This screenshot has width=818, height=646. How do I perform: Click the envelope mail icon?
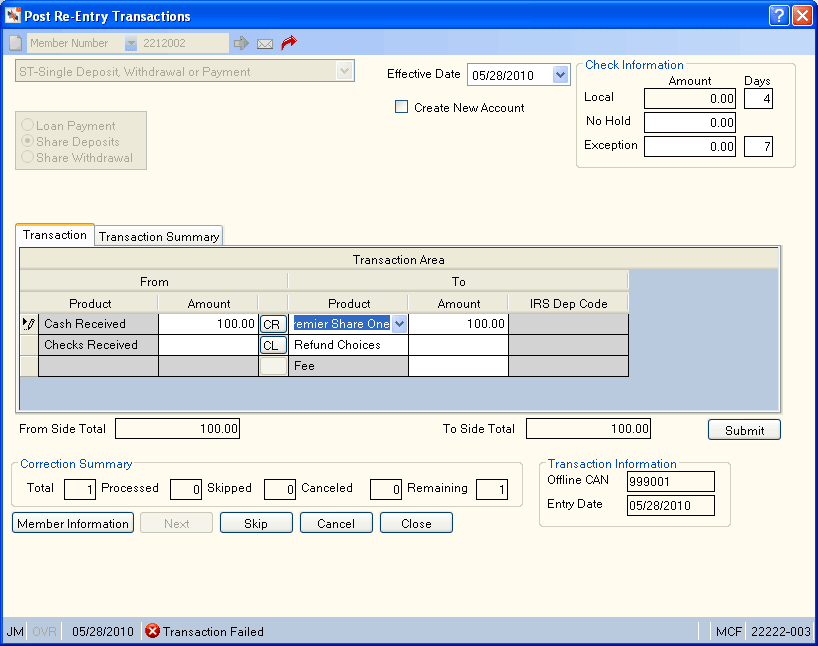pos(265,44)
